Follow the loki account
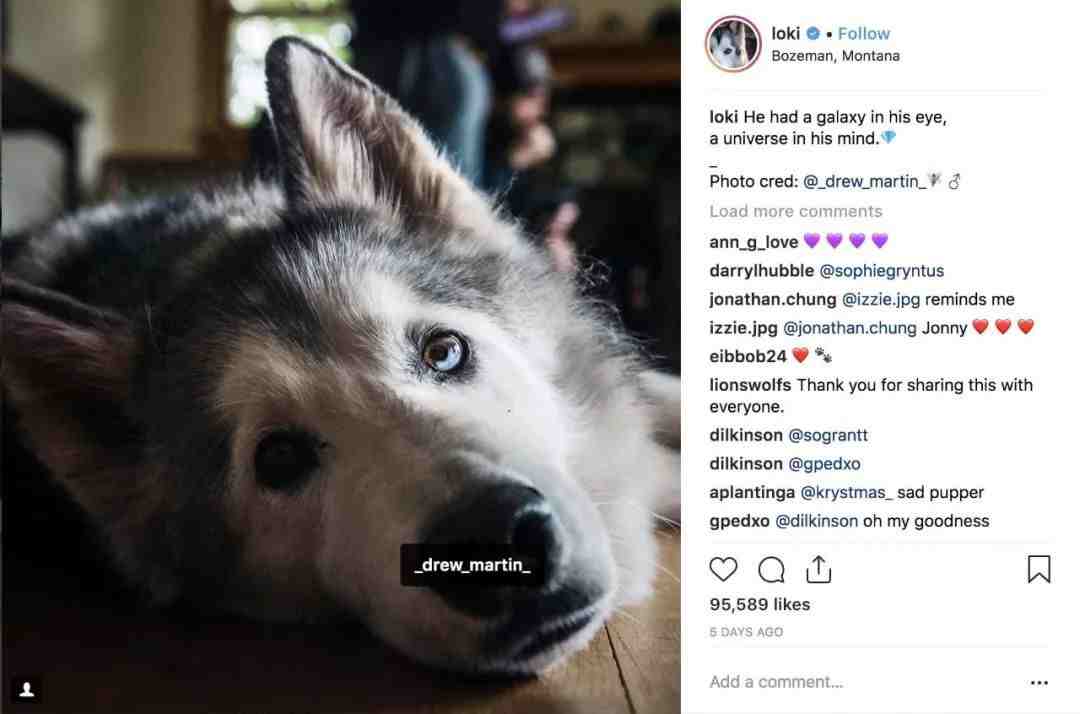The image size is (1080, 714). click(864, 33)
